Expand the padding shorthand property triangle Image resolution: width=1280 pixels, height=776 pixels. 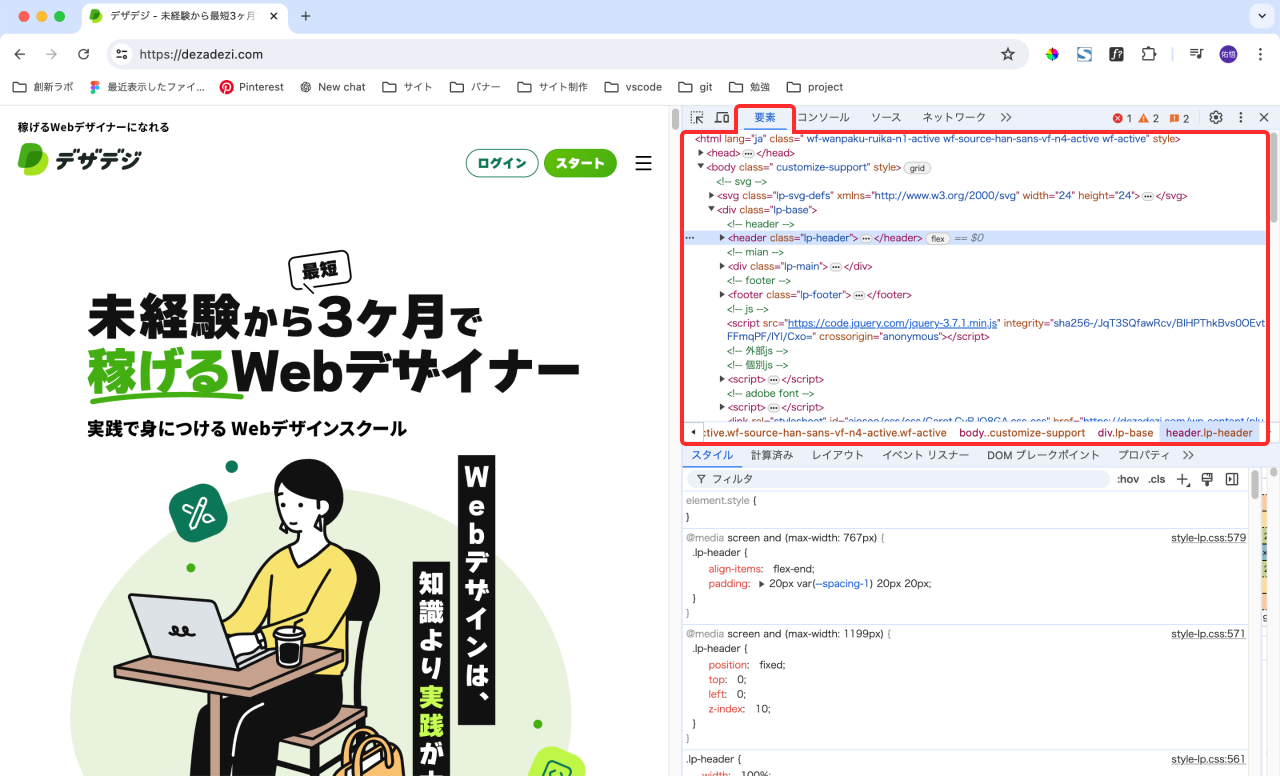pyautogui.click(x=762, y=584)
